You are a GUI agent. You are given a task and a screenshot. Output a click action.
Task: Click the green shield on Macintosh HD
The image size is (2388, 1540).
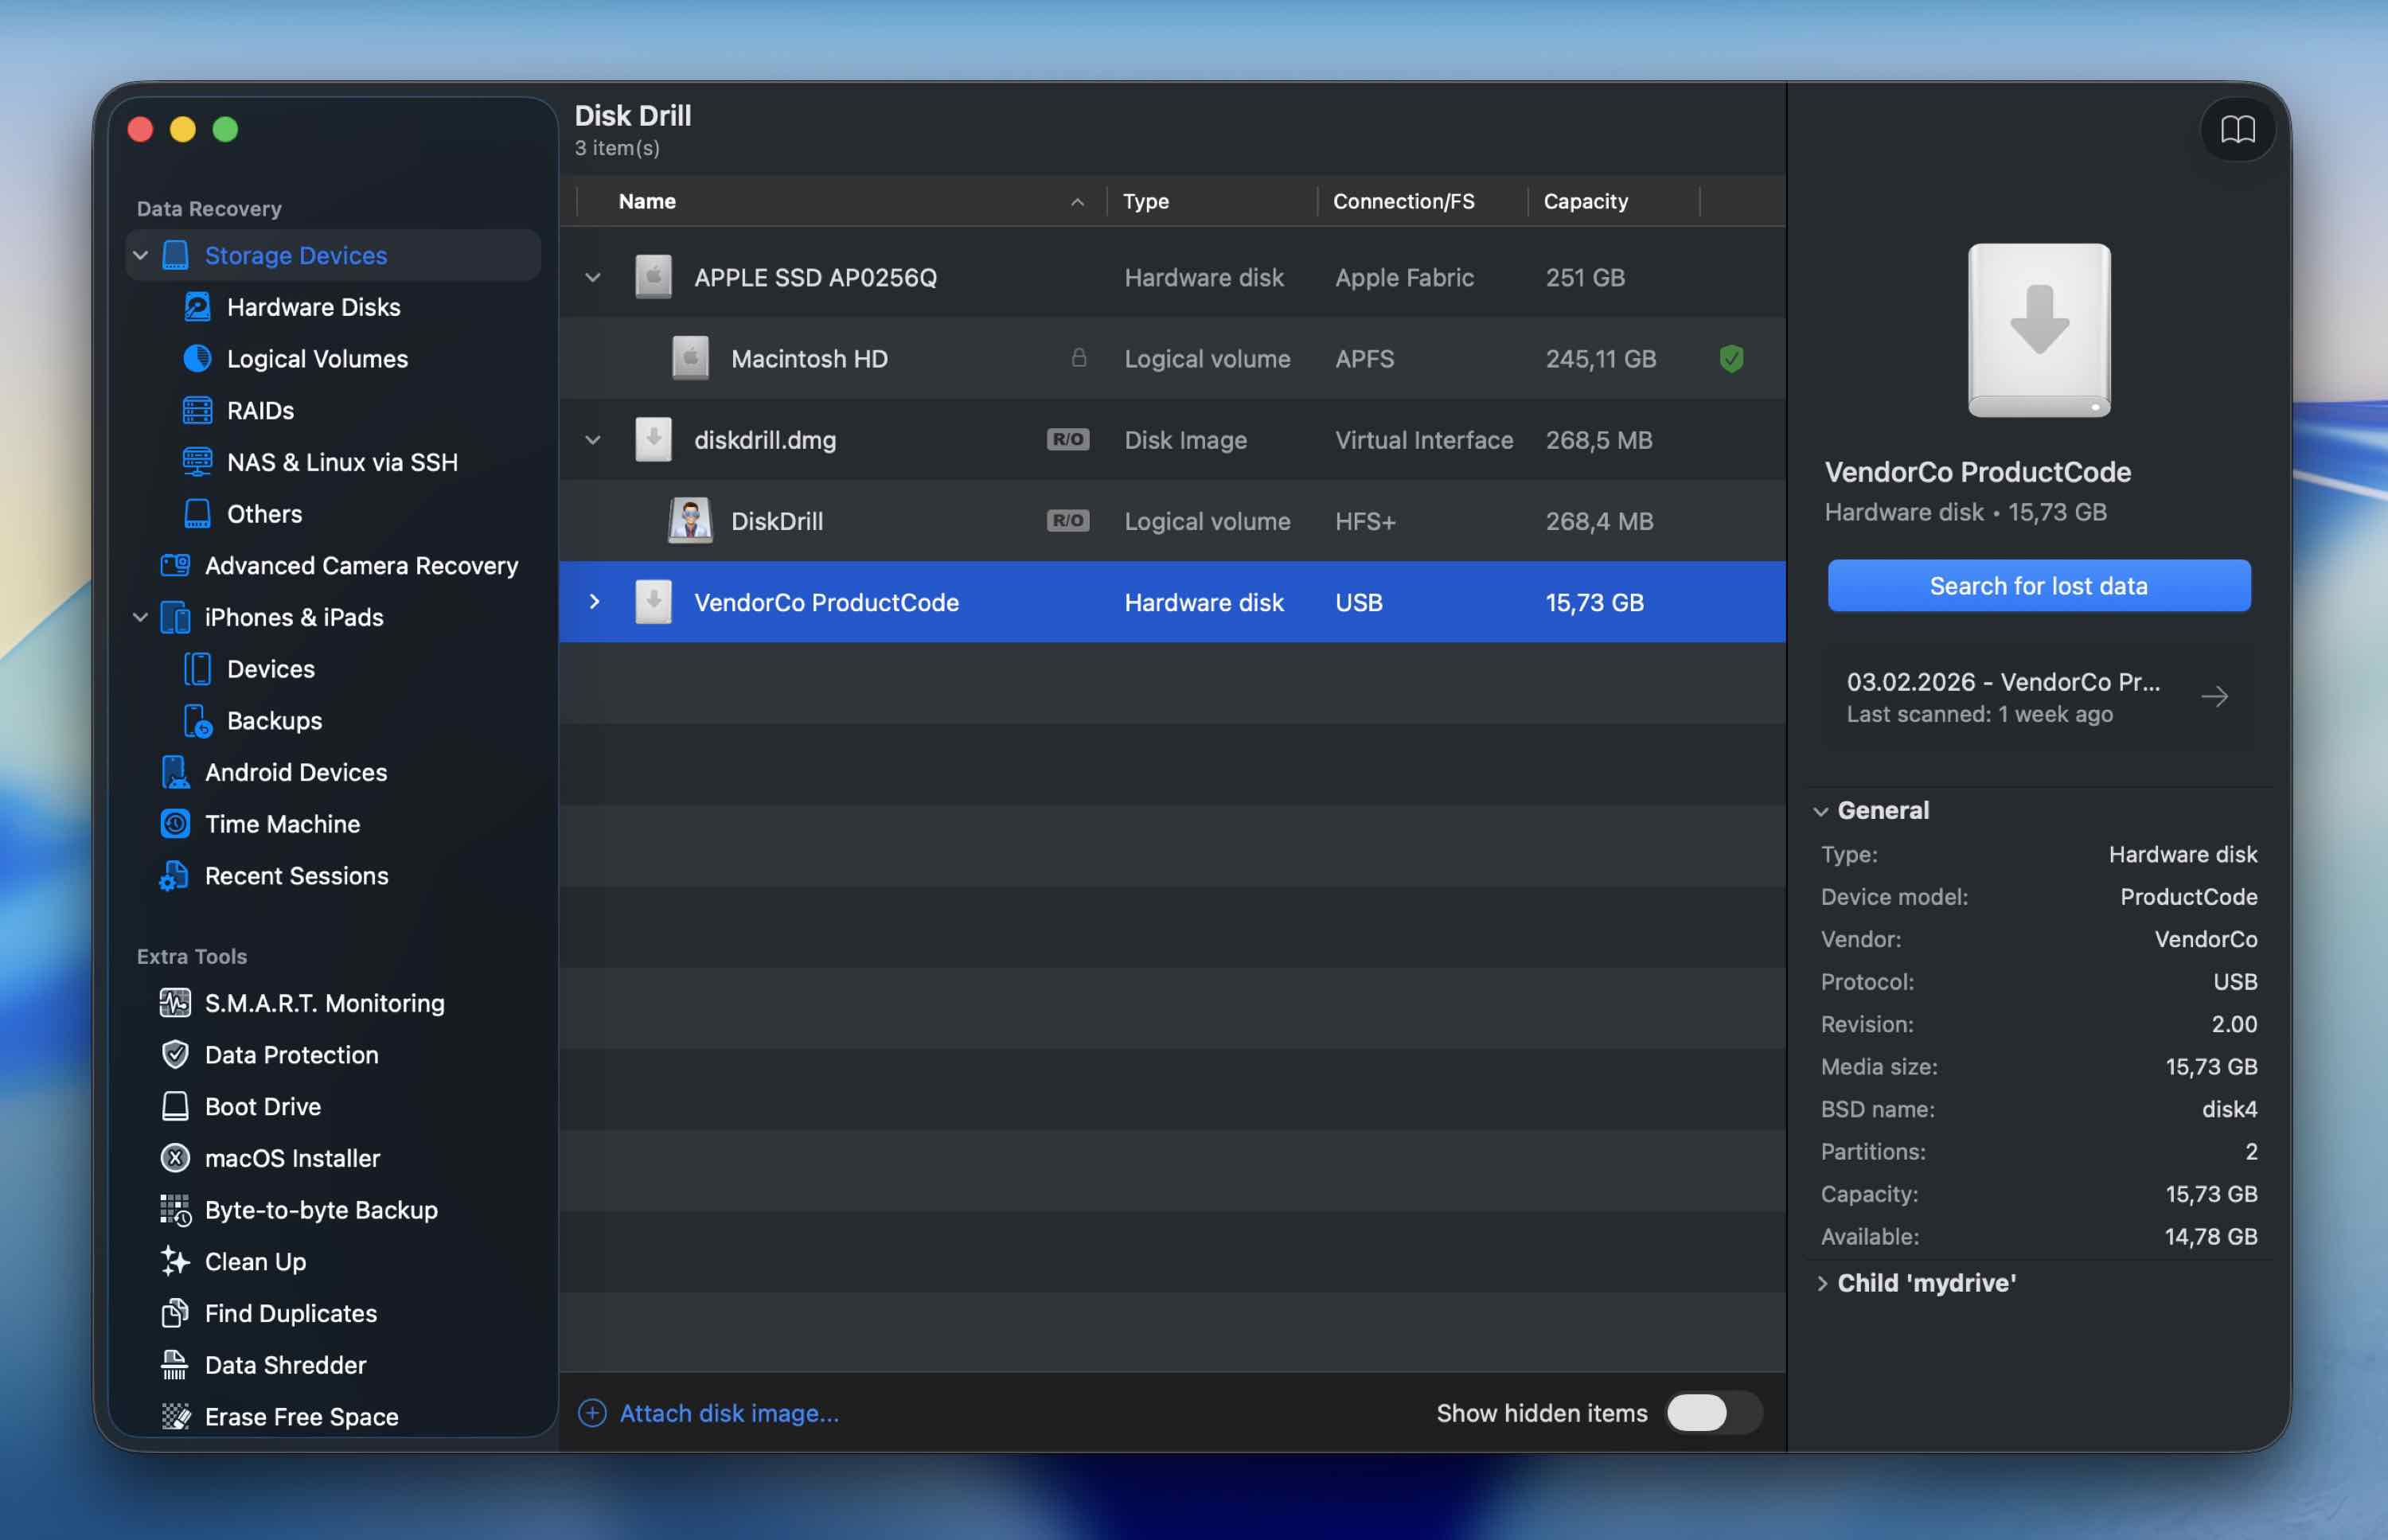[1731, 358]
